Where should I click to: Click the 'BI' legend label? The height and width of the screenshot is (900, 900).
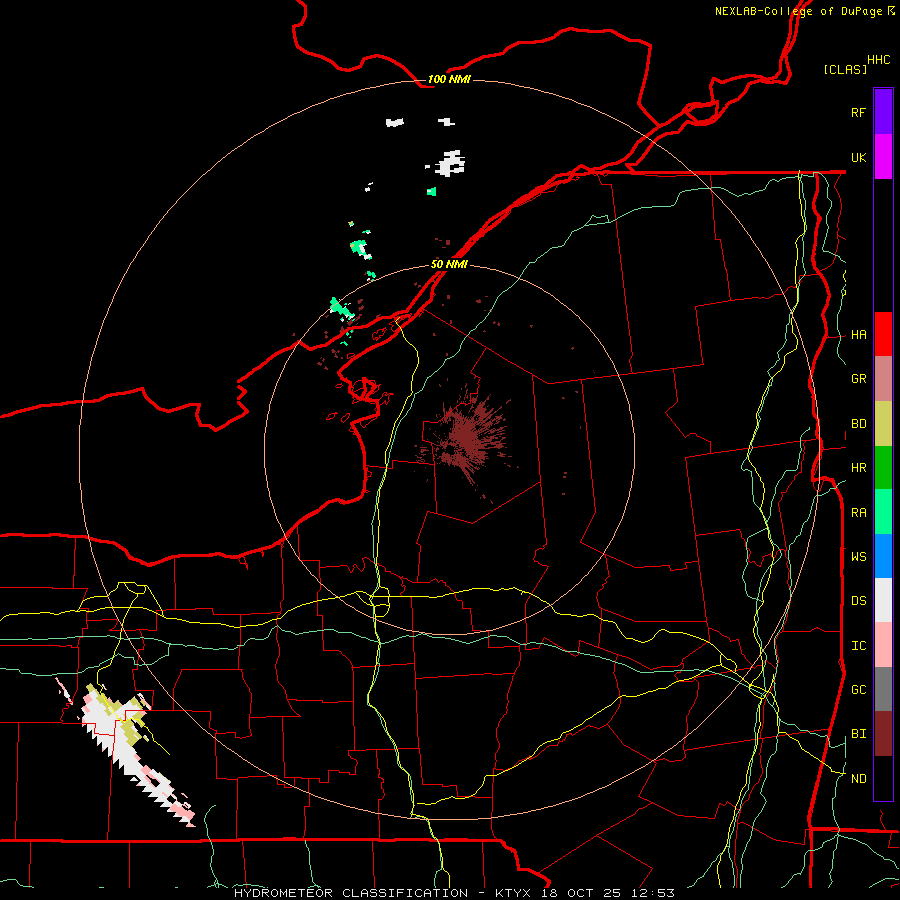(859, 734)
